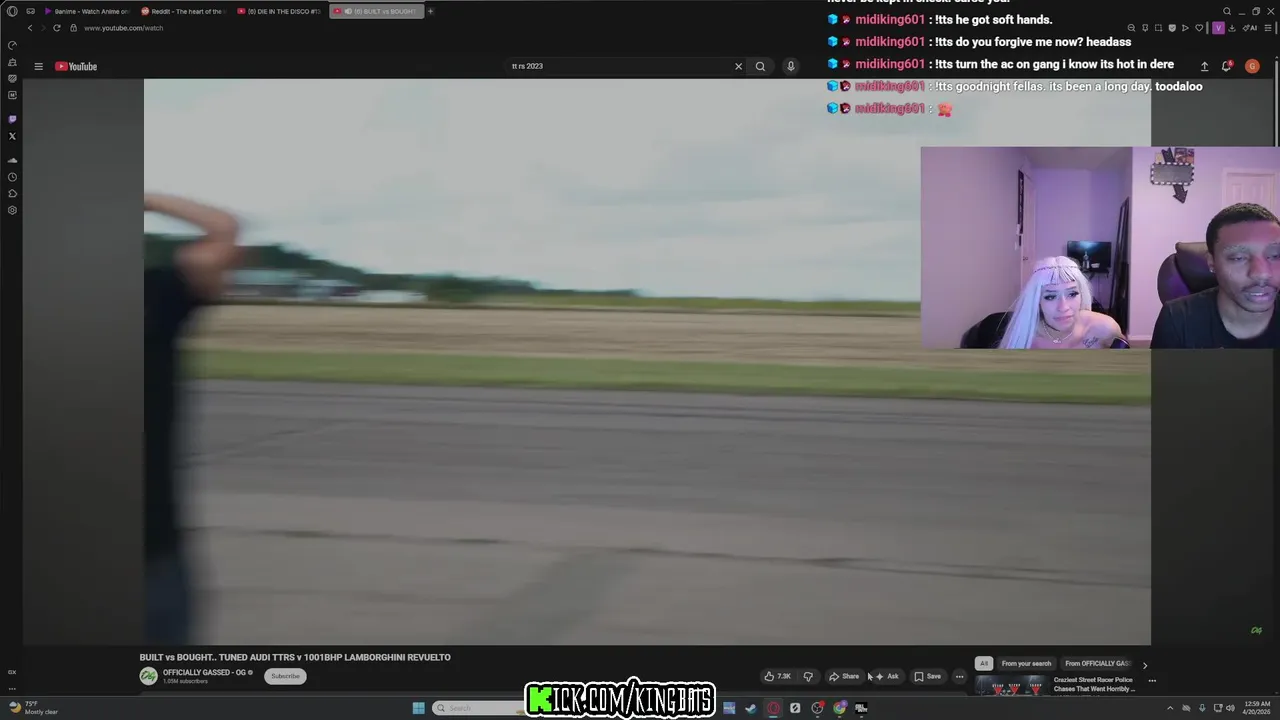Open the Opera GX taskbar icon
This screenshot has width=1280, height=720.
(773, 708)
